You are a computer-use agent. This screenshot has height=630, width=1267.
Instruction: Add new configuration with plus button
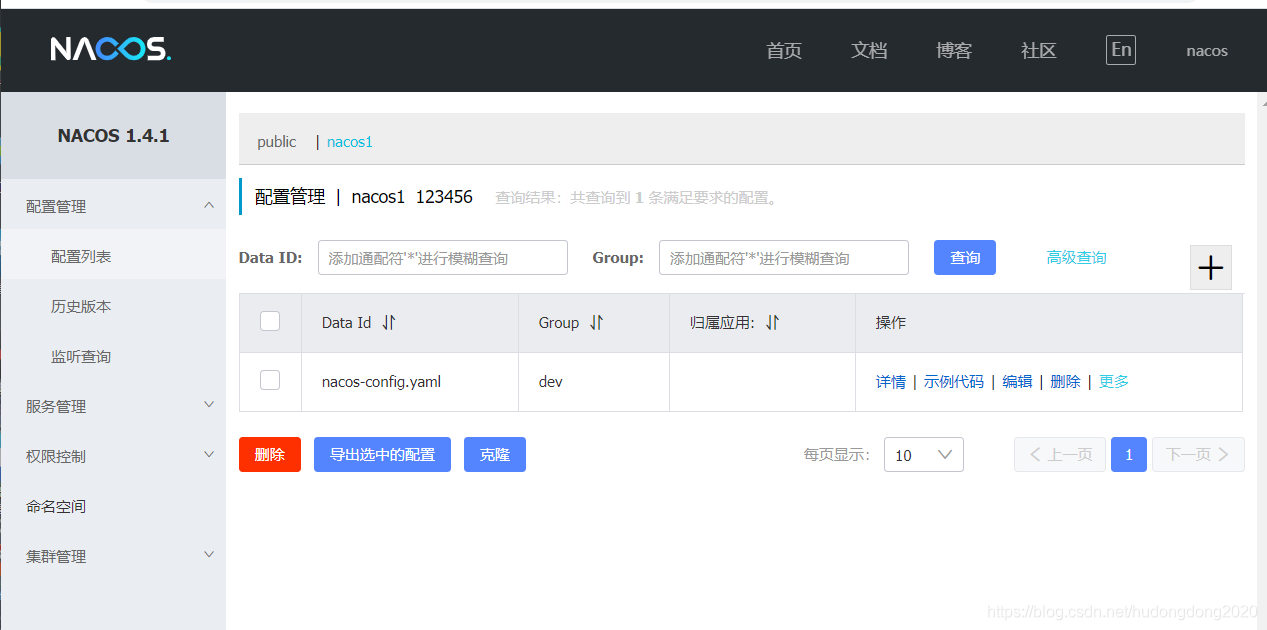(1211, 268)
